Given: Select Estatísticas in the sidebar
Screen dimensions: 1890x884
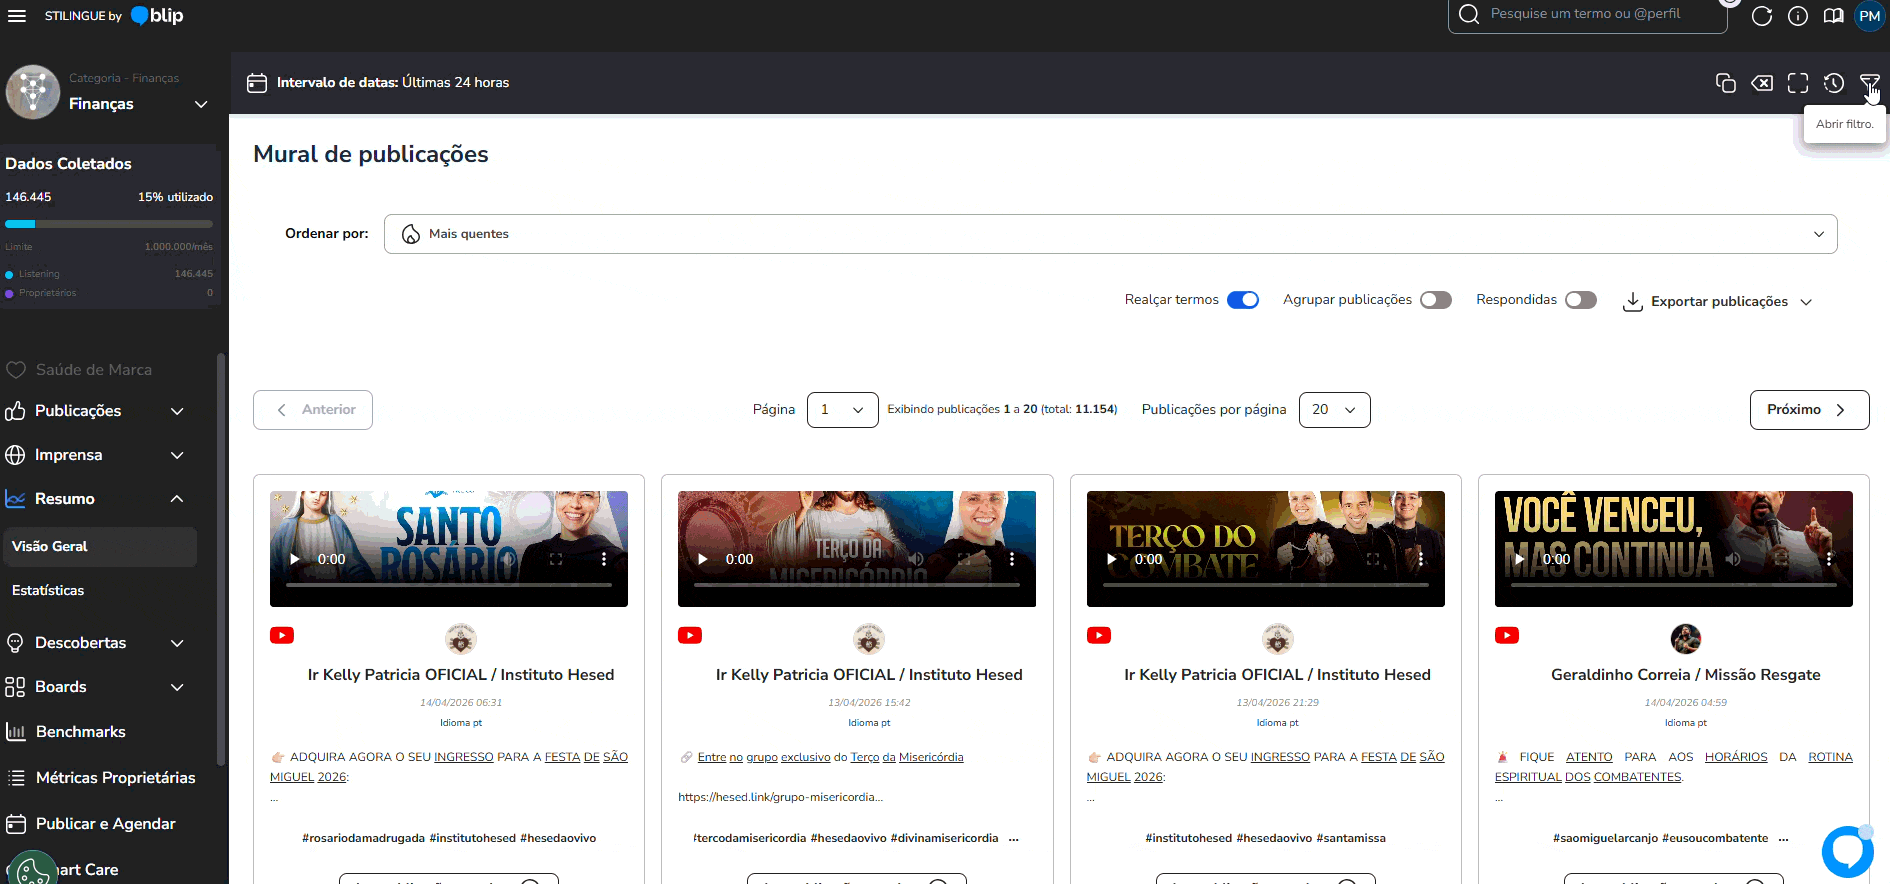Looking at the screenshot, I should point(48,591).
